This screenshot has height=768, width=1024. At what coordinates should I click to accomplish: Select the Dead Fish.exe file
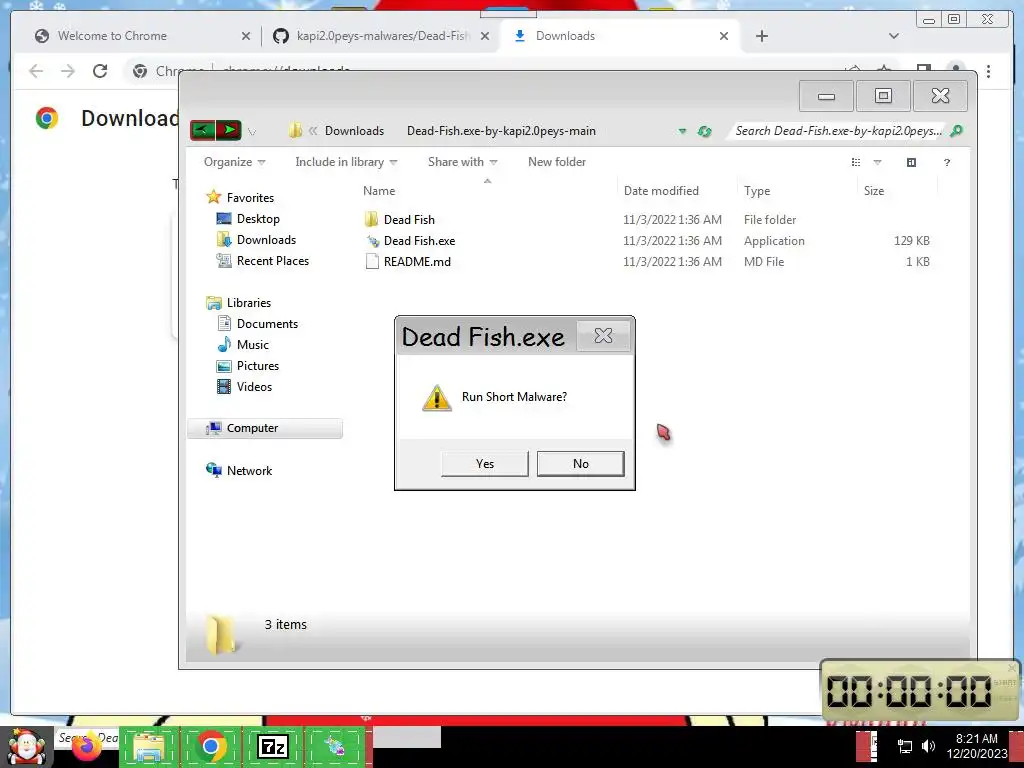tap(419, 240)
